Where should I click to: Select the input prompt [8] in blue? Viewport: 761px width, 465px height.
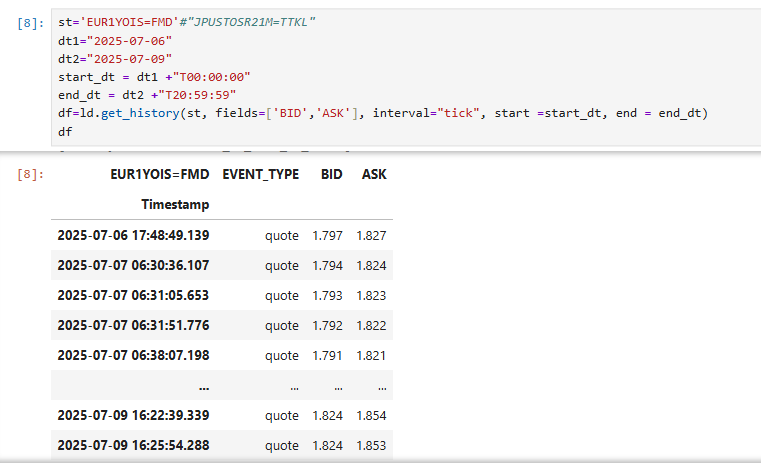(30, 23)
